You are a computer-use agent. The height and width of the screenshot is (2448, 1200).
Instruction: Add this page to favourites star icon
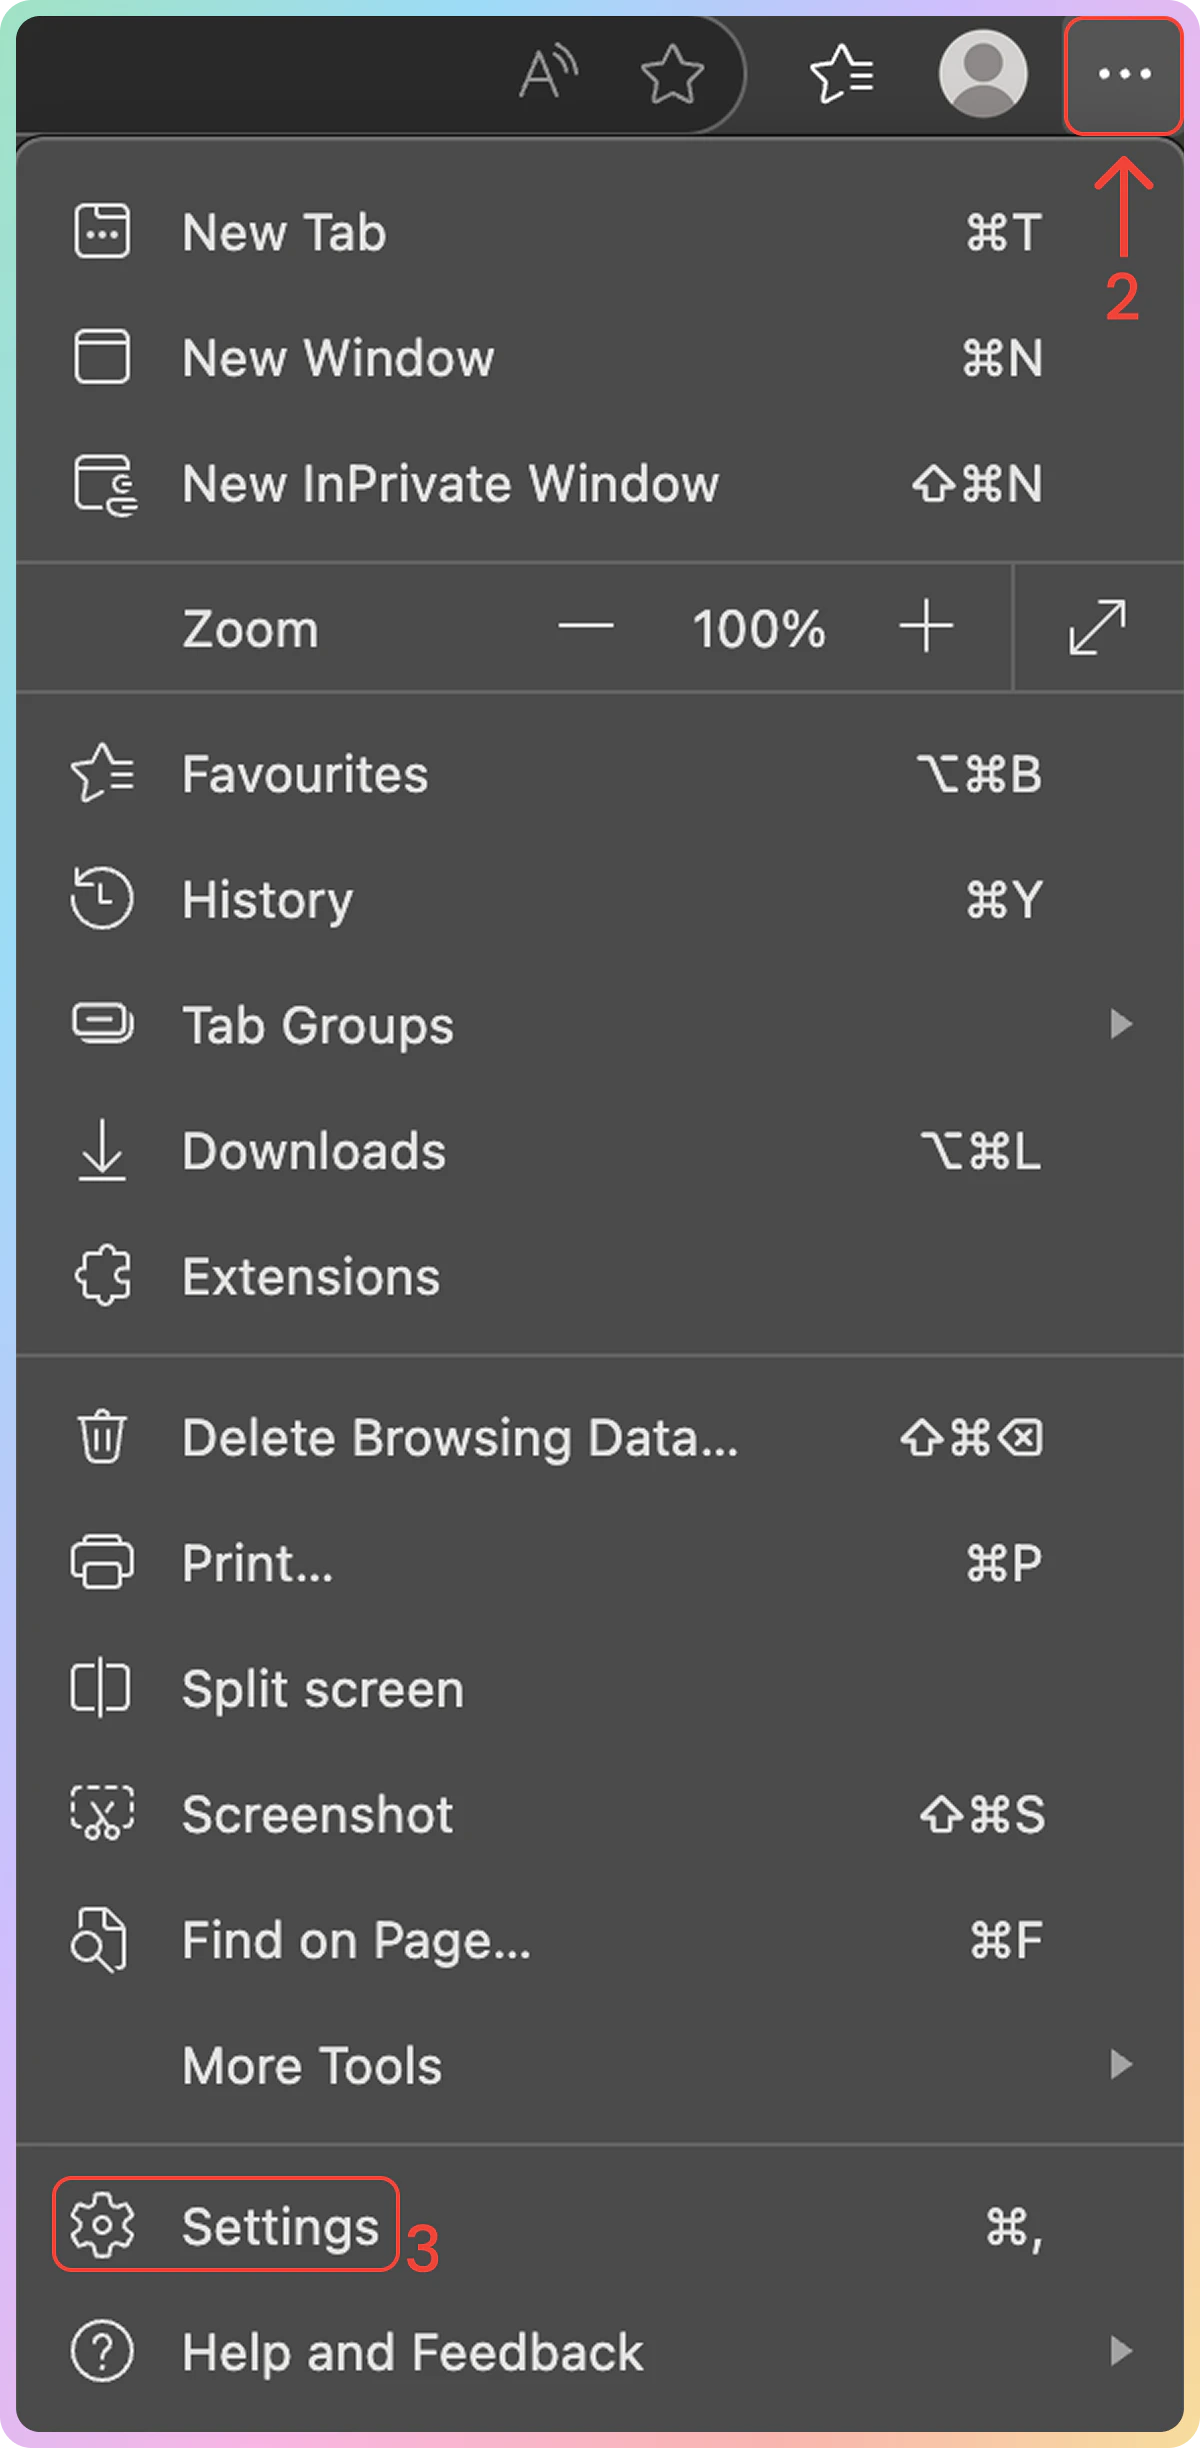tap(672, 74)
